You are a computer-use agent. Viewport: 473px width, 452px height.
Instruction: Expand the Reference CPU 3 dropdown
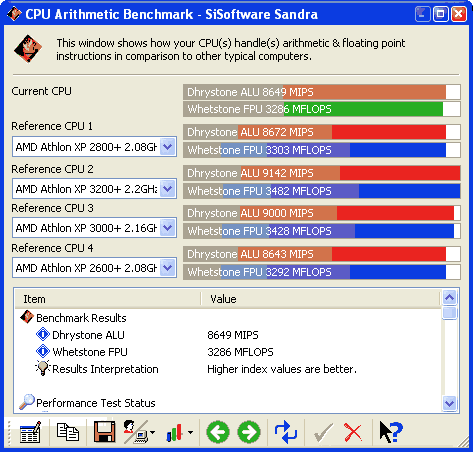168,228
